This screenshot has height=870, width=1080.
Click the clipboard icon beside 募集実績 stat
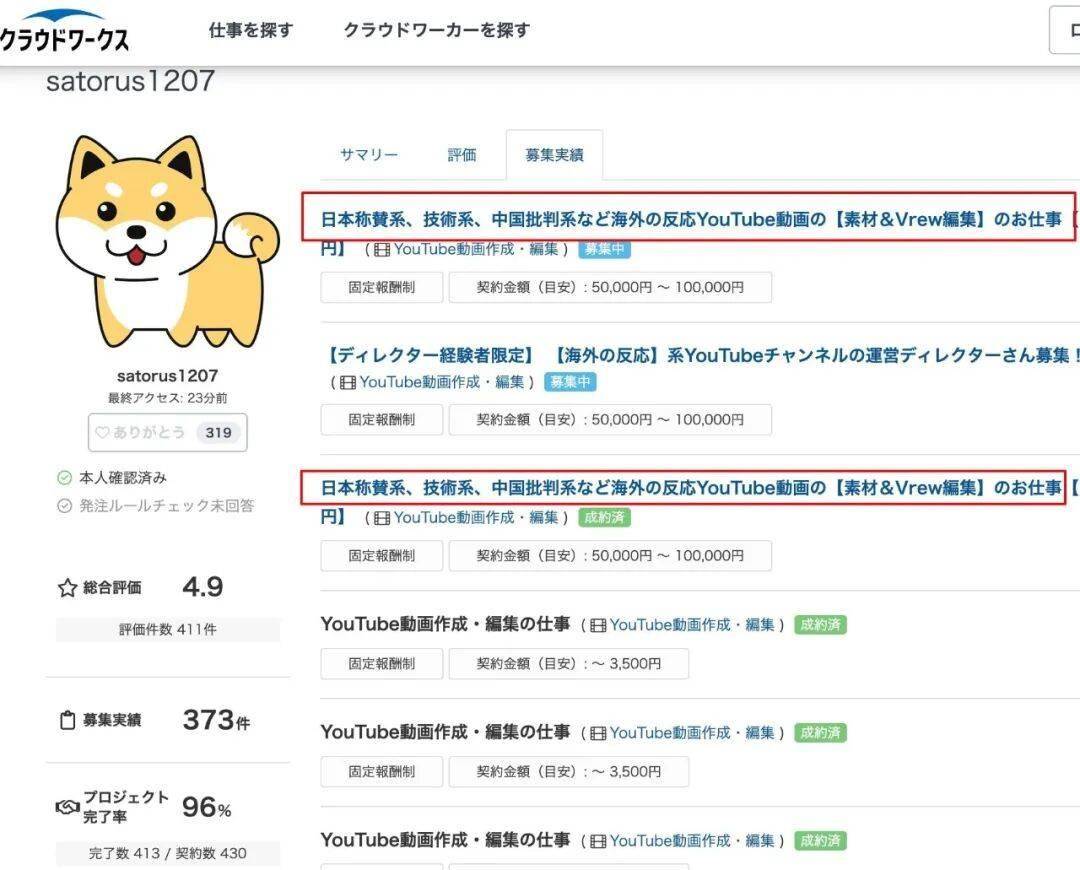pos(68,720)
